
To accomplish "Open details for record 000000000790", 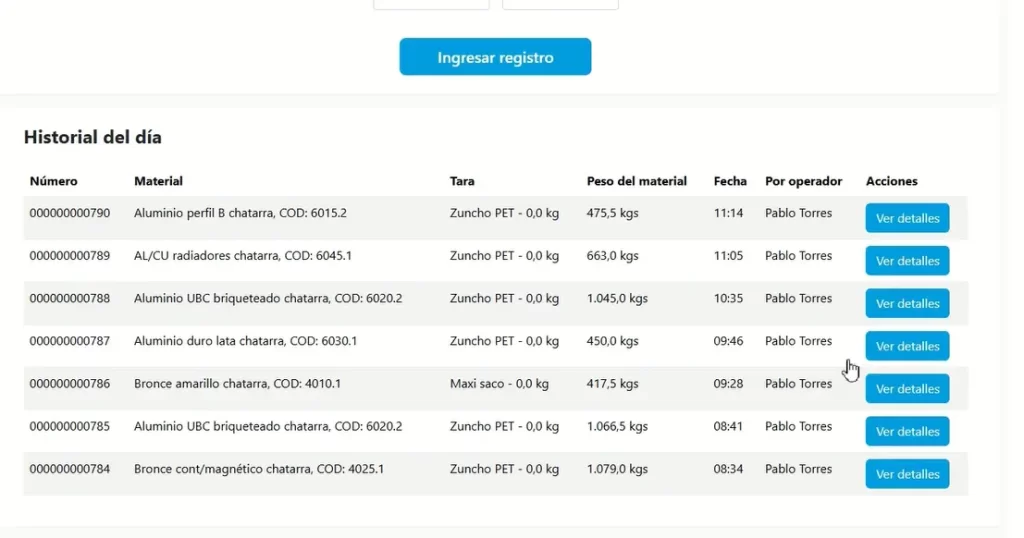I will [907, 218].
